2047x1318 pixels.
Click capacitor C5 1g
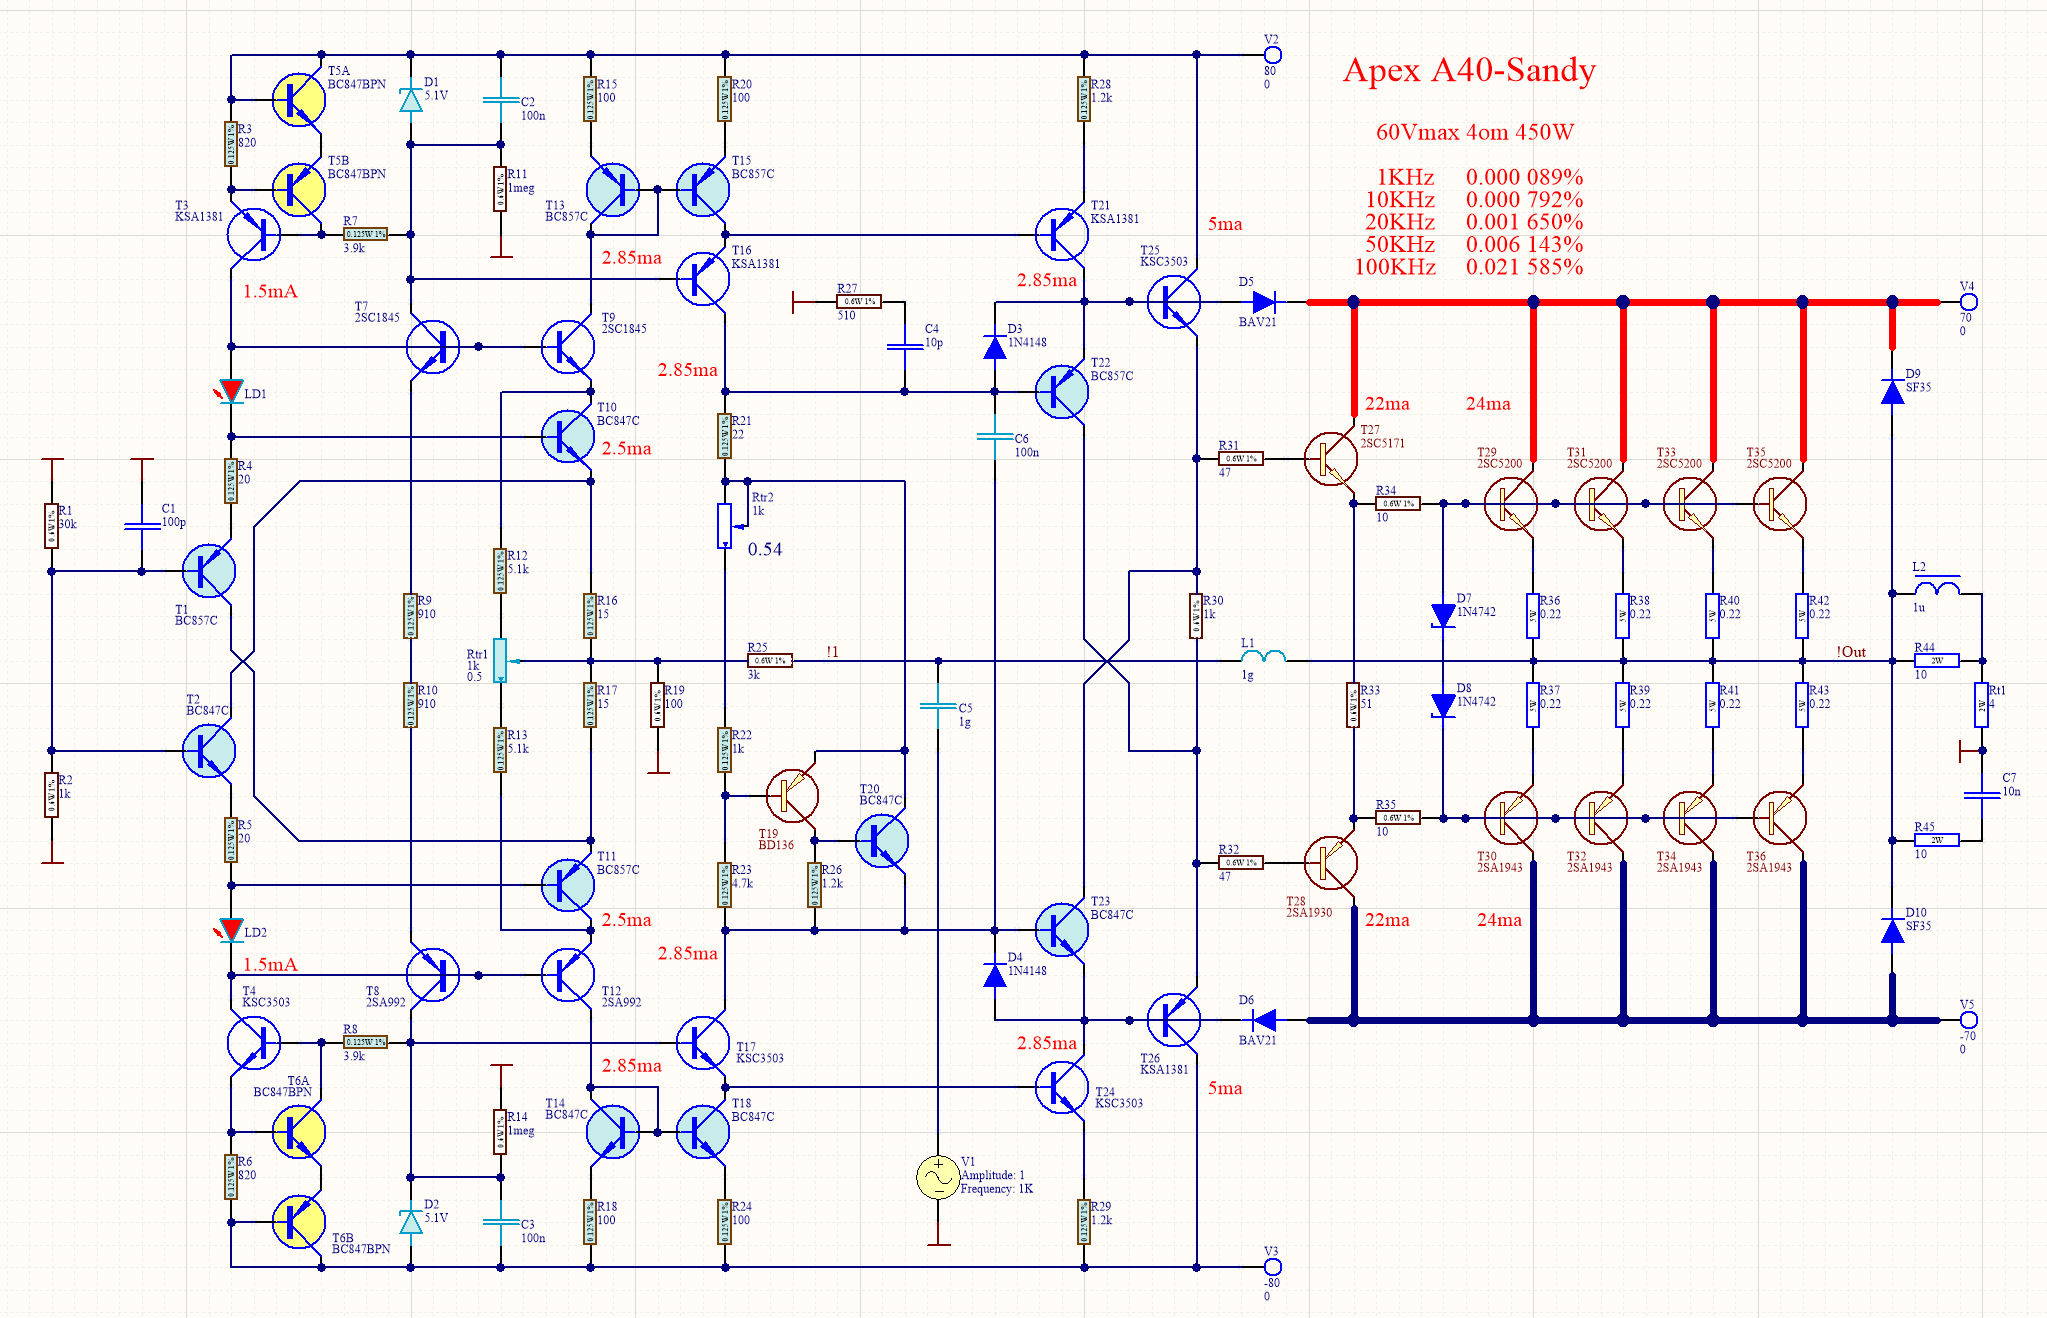click(x=938, y=706)
